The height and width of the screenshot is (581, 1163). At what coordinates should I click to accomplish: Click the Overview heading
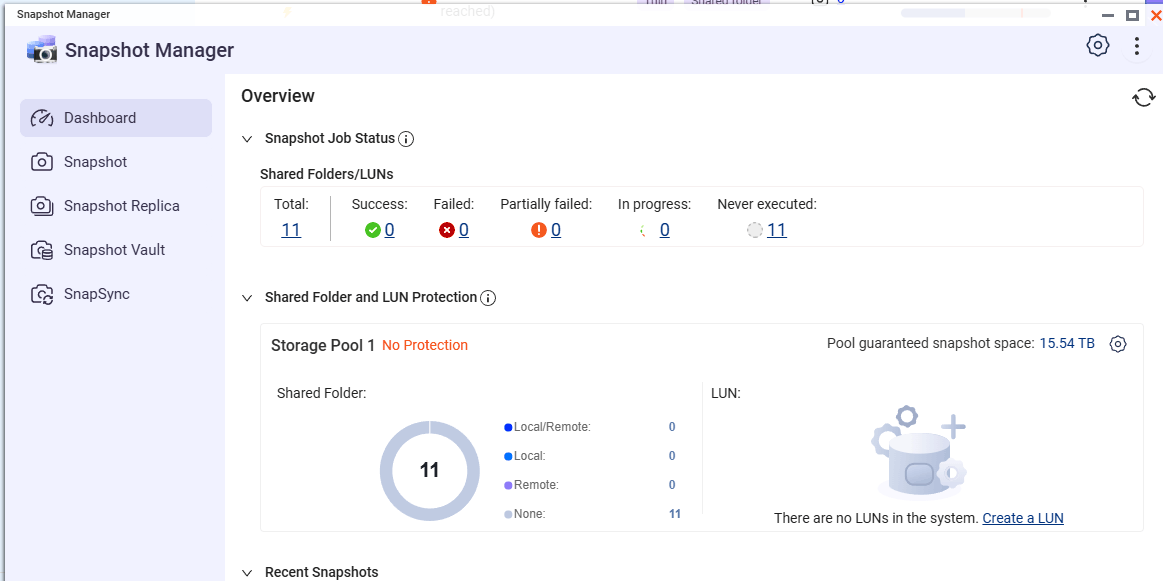click(278, 96)
